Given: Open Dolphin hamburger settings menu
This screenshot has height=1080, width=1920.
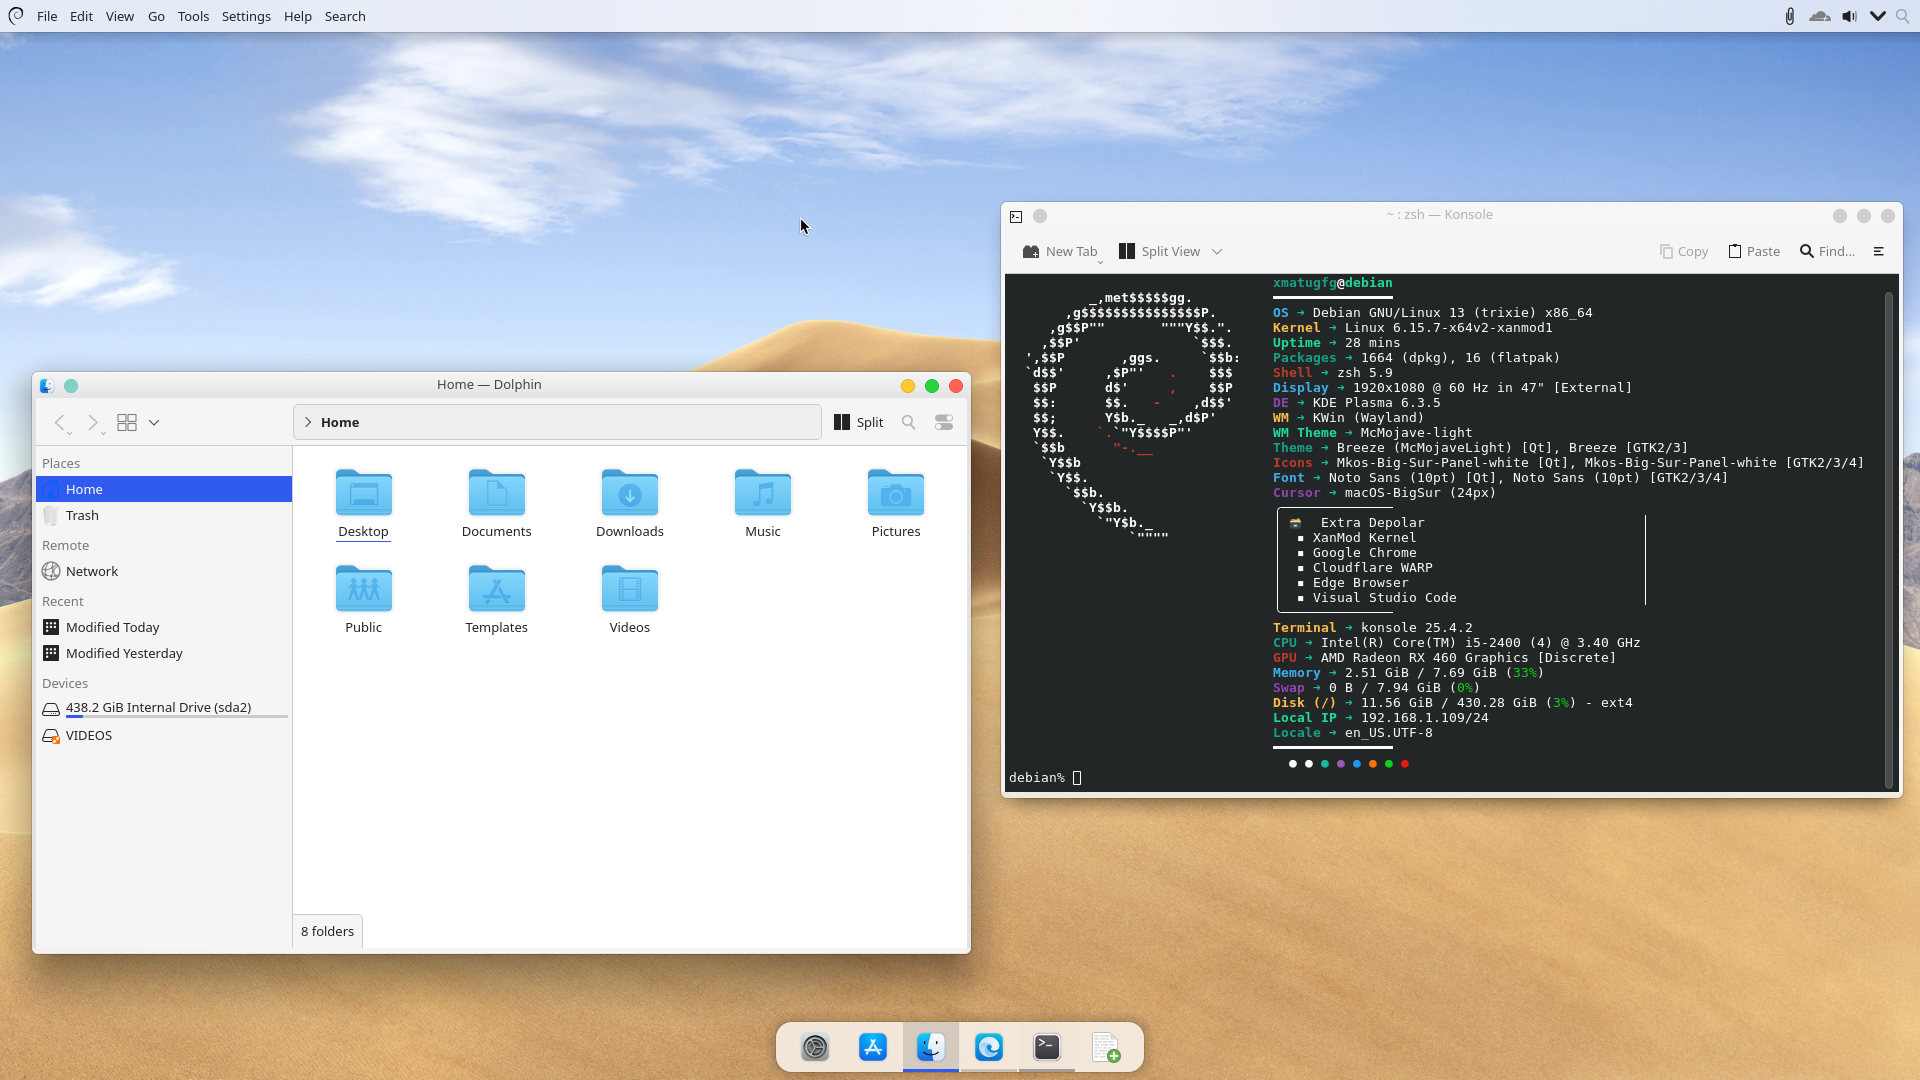Looking at the screenshot, I should (943, 422).
